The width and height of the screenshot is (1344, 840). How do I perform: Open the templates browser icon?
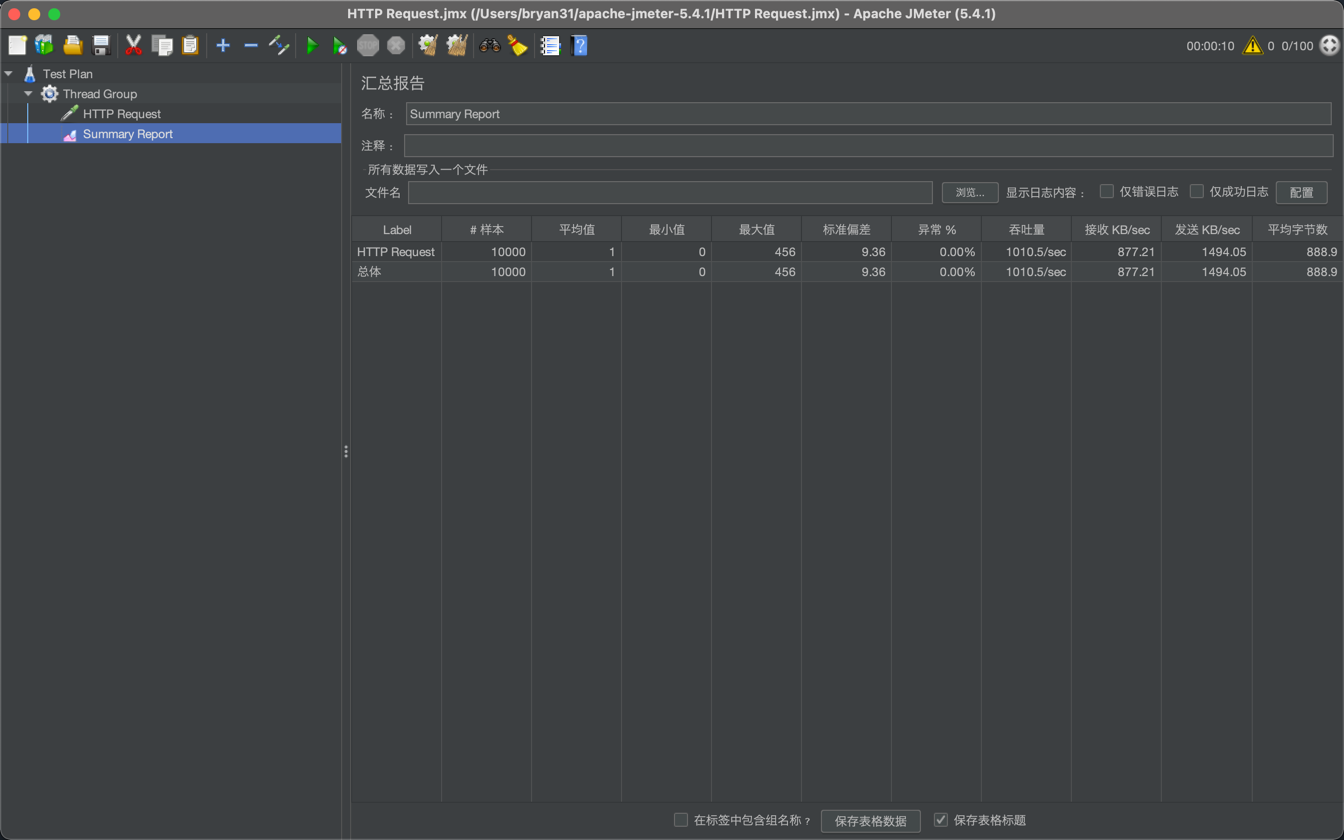point(43,45)
